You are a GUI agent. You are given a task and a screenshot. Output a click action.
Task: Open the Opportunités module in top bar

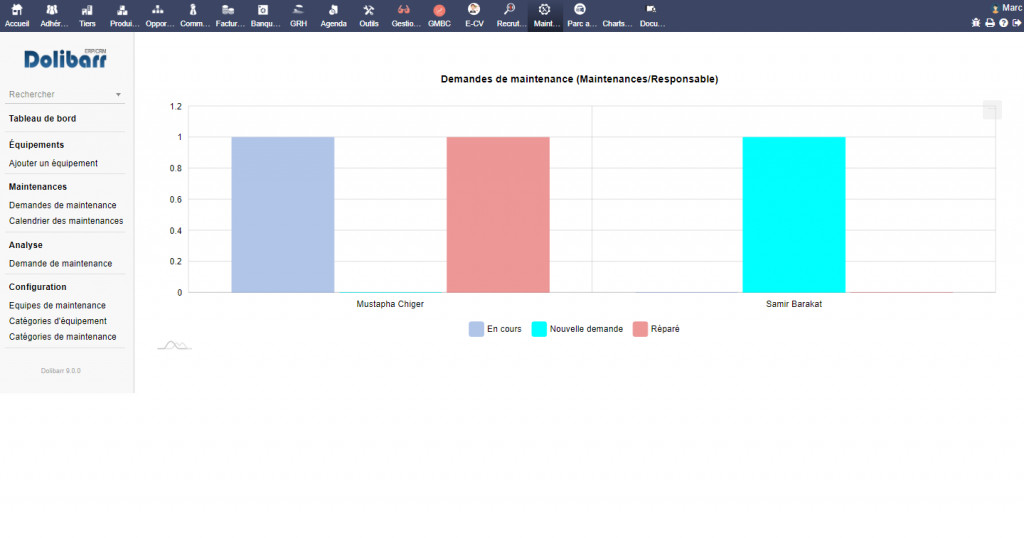[x=158, y=16]
